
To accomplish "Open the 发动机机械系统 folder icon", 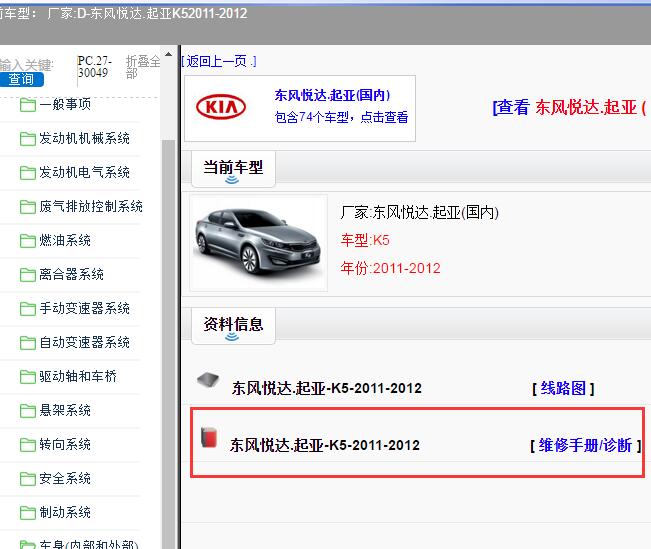I will tap(27, 139).
